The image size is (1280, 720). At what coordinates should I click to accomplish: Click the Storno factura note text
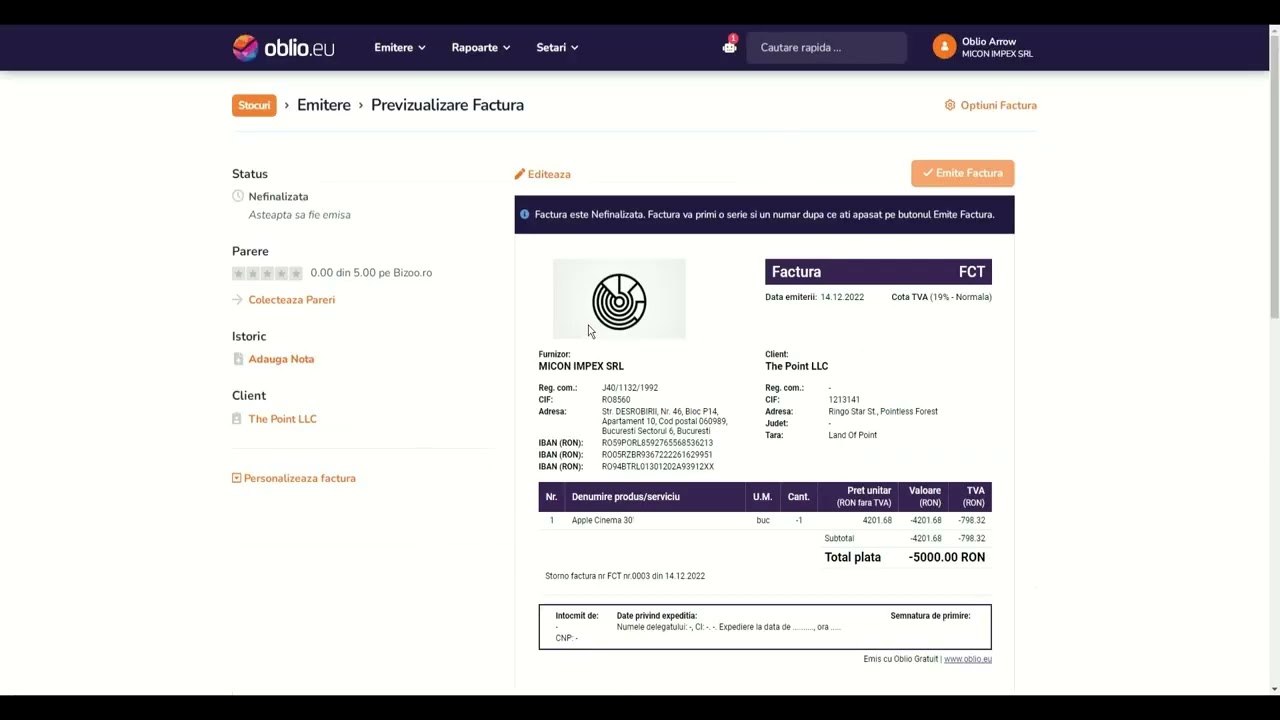(x=625, y=576)
